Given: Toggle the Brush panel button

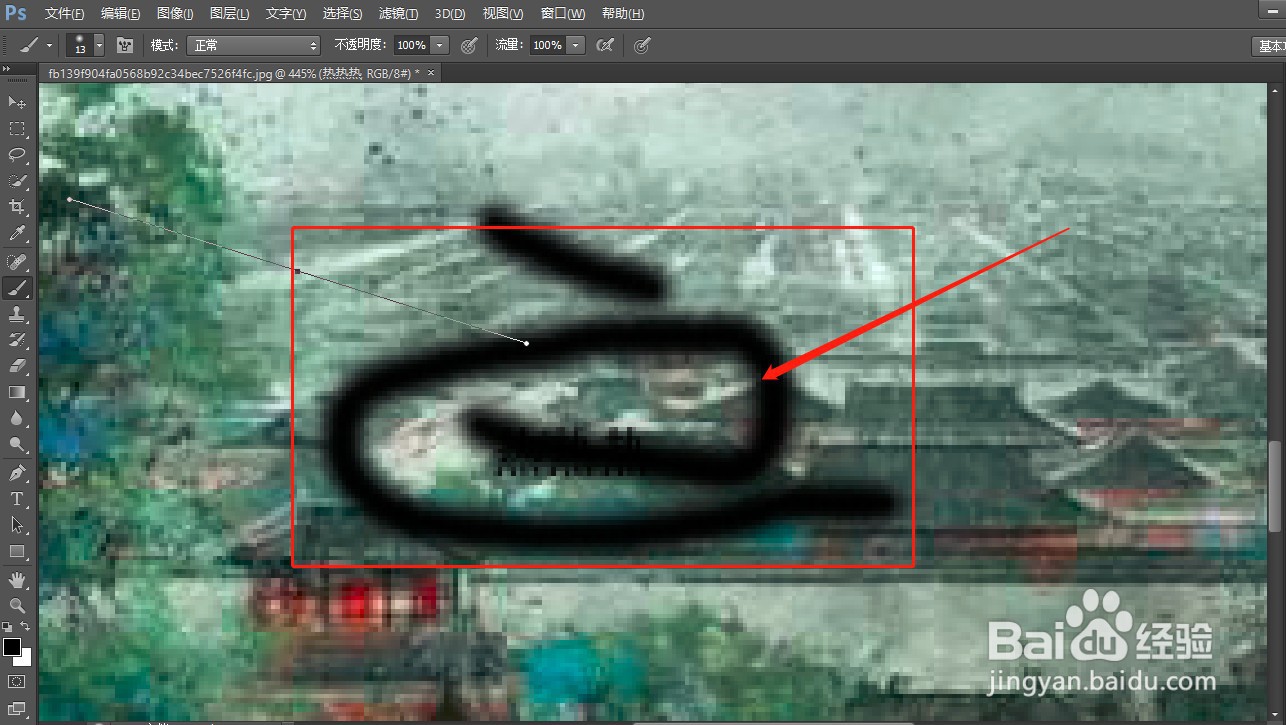Looking at the screenshot, I should coord(125,45).
